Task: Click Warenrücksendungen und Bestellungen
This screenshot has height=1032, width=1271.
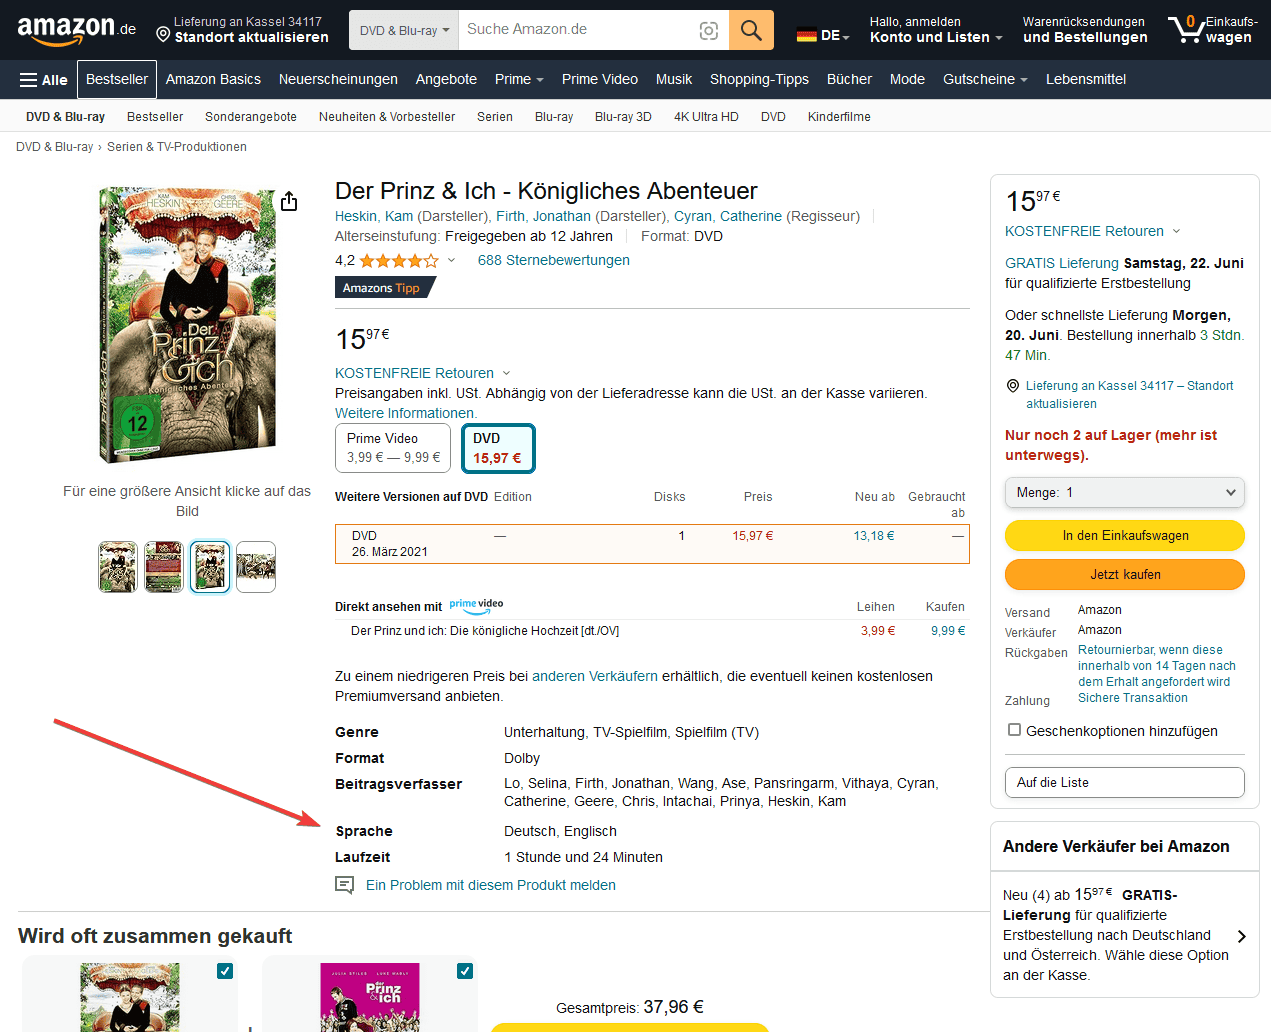Action: [1085, 30]
